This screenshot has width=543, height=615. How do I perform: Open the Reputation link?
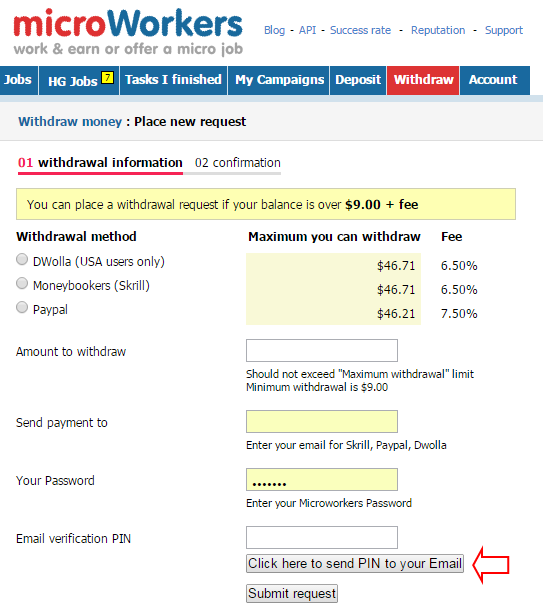438,30
